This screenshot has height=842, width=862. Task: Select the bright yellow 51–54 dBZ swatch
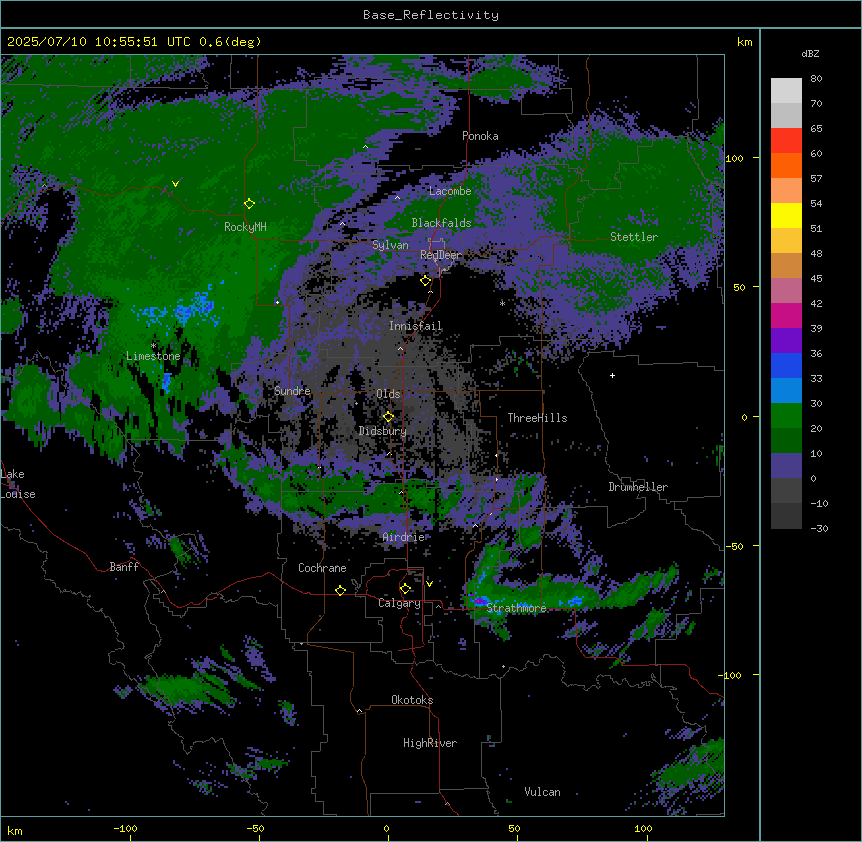tap(786, 215)
